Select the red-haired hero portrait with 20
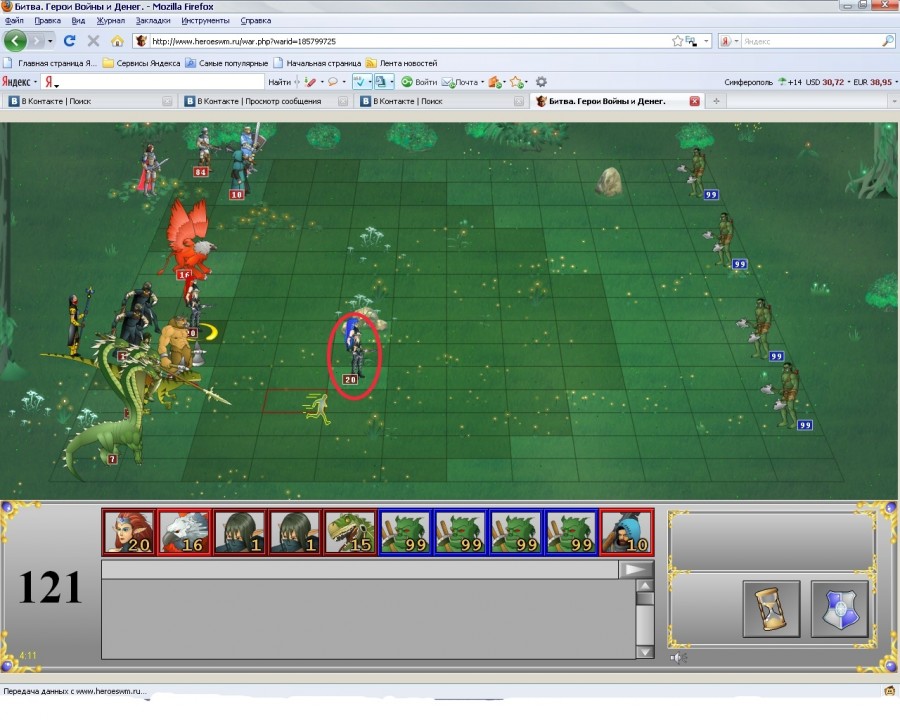 [129, 532]
